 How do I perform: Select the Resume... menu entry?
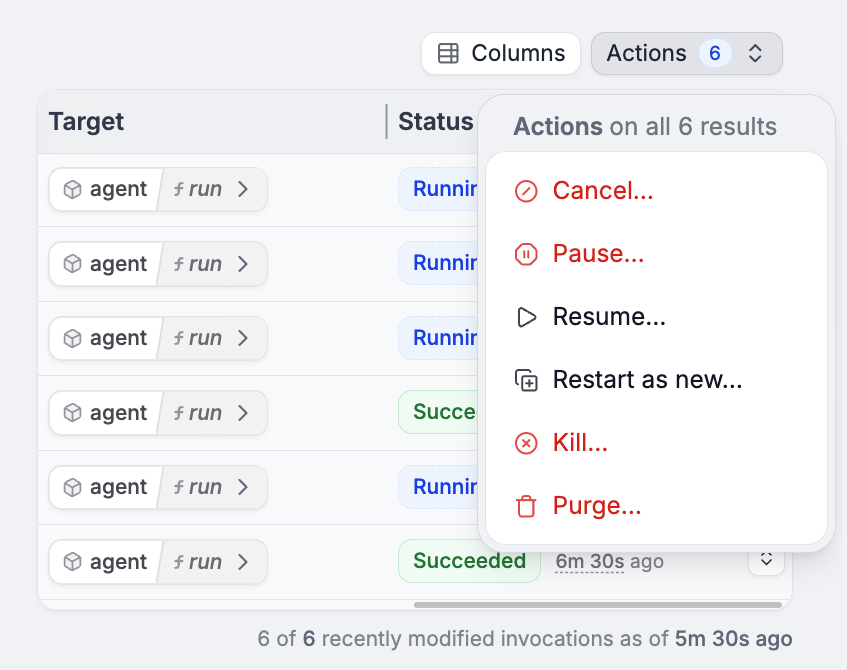(x=609, y=316)
